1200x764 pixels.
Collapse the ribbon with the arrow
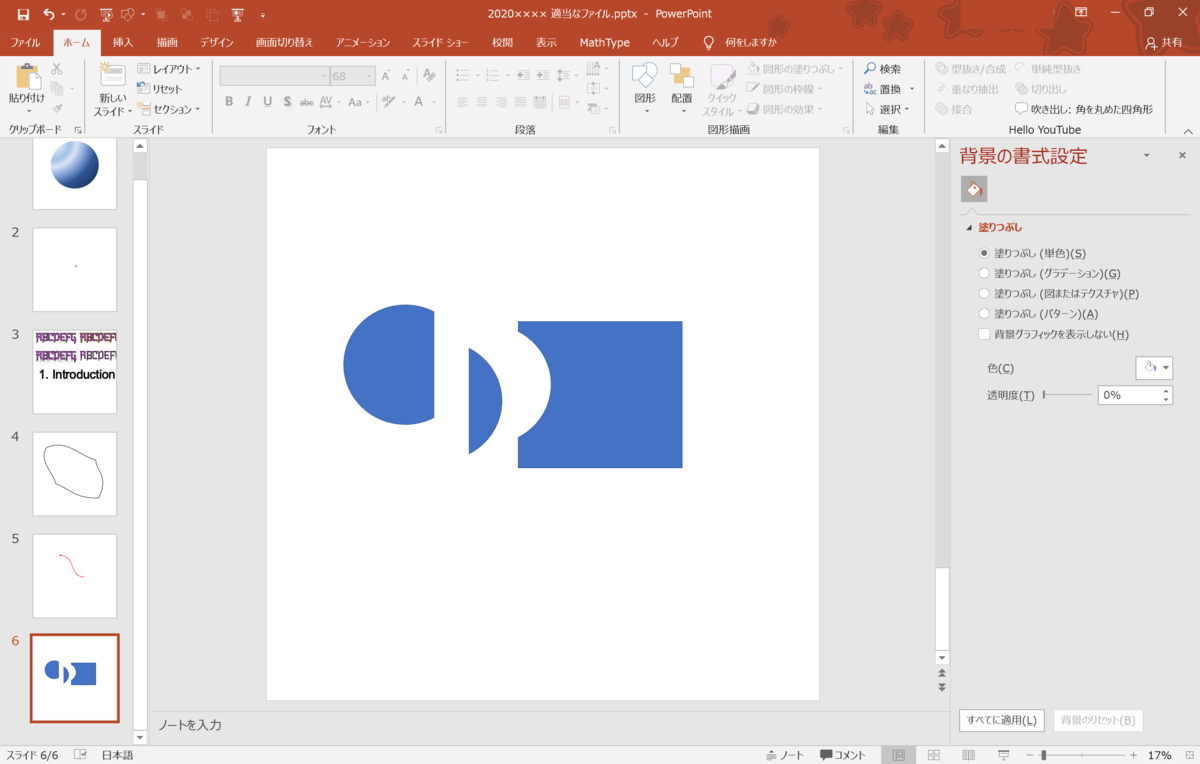[x=1188, y=131]
